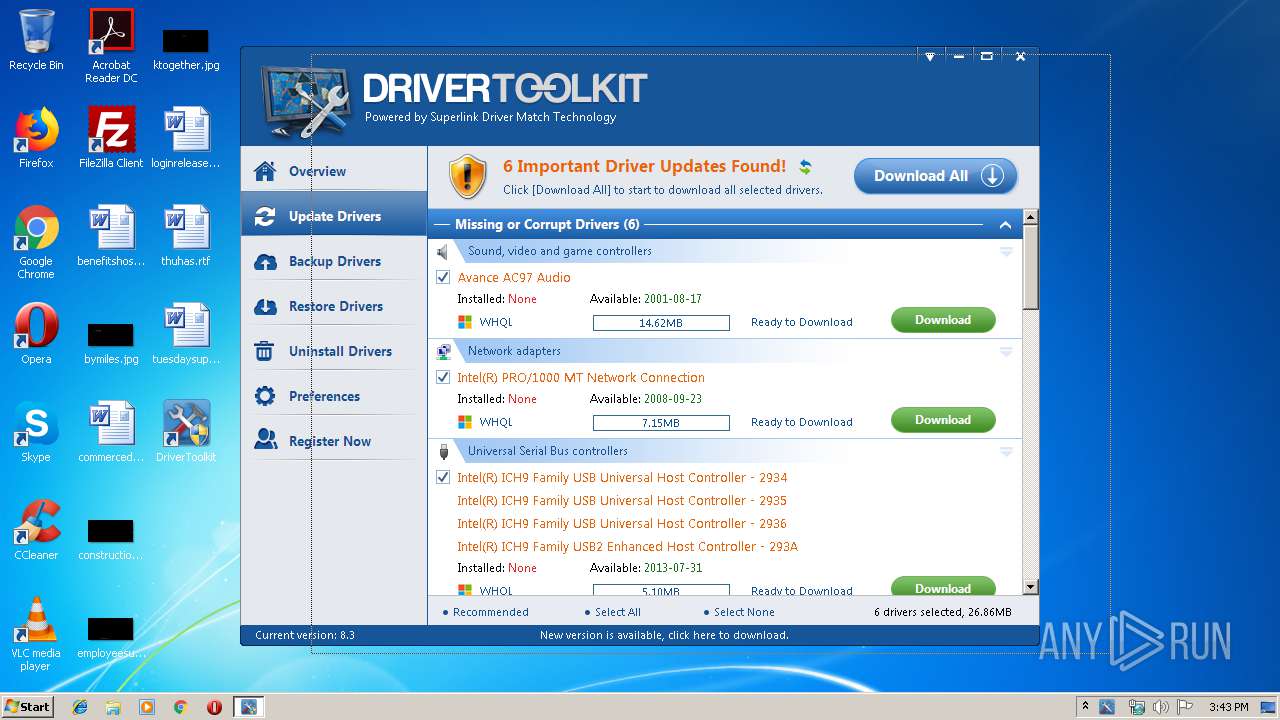Open the Preferences gear icon
This screenshot has height=720, width=1280.
pyautogui.click(x=265, y=396)
